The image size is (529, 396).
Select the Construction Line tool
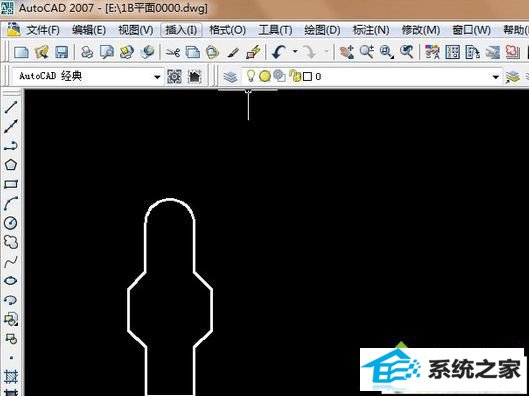point(11,126)
